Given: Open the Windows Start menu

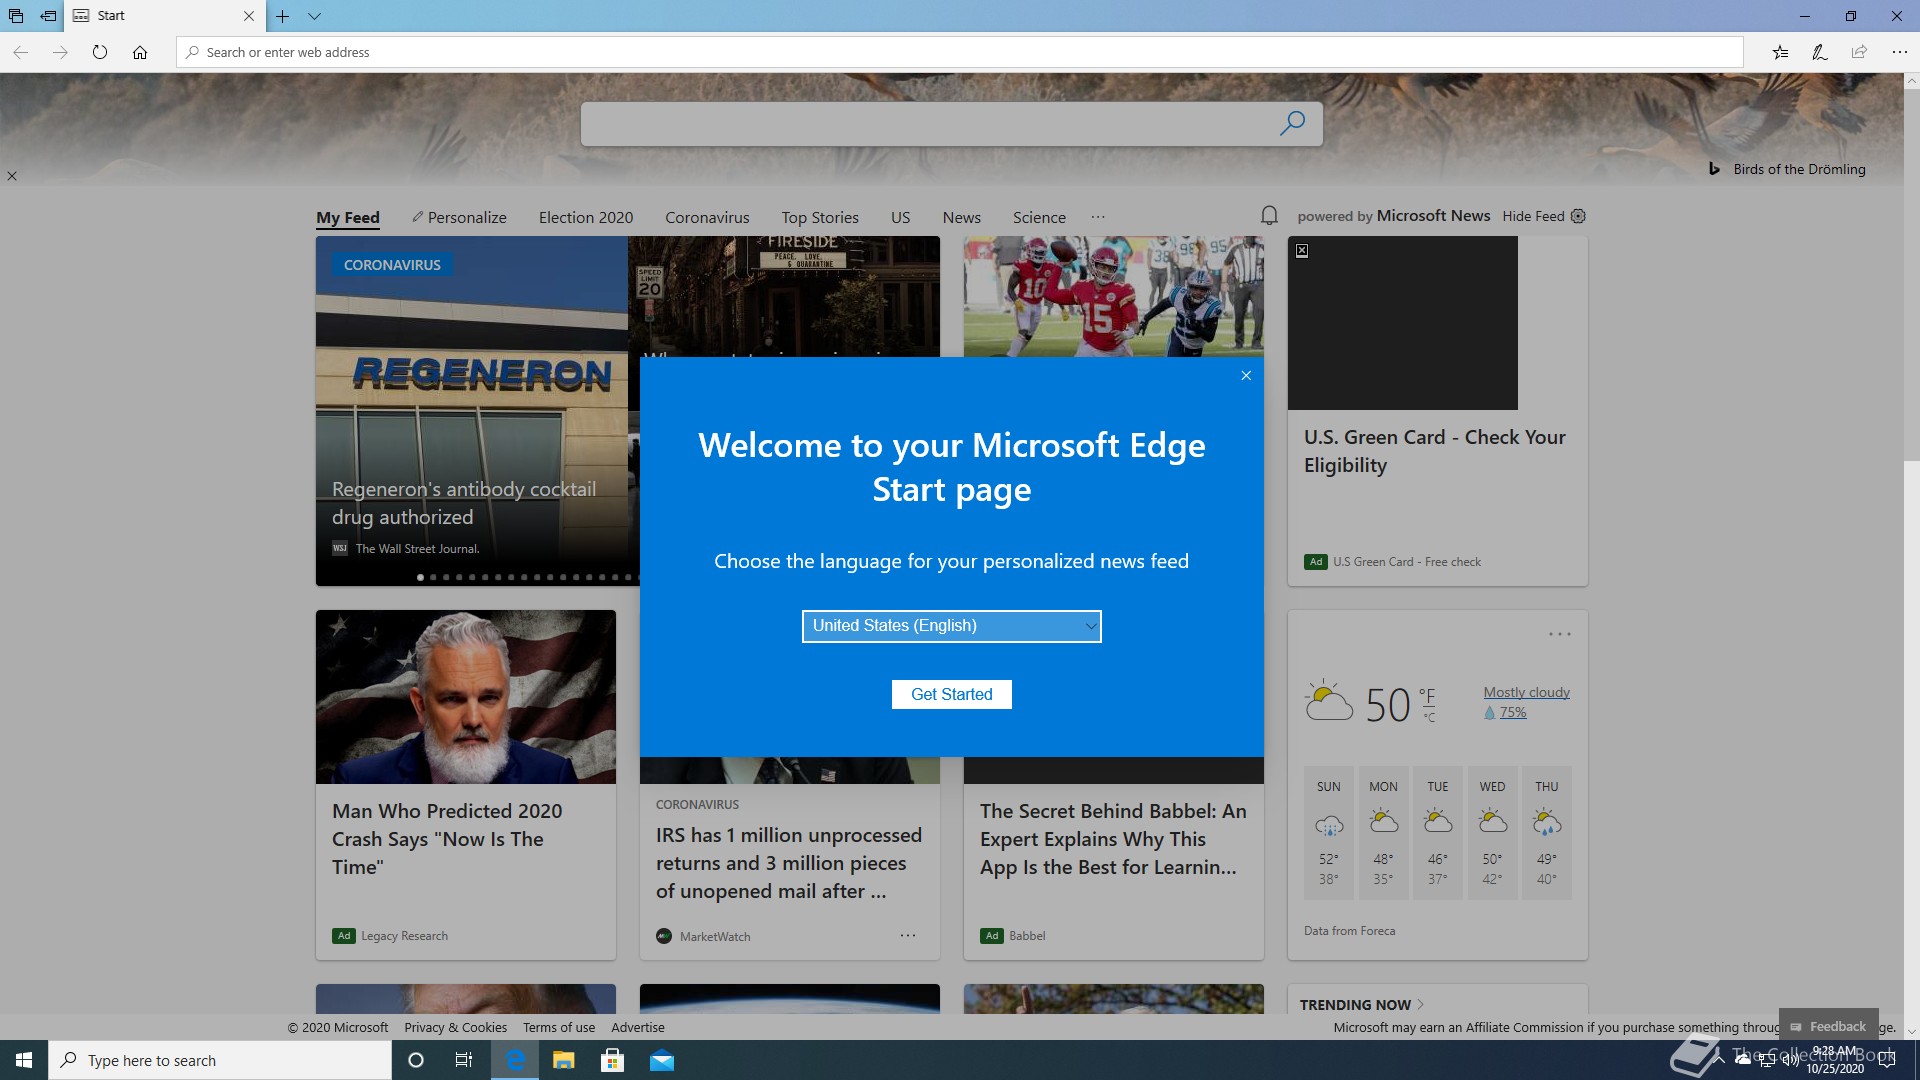Looking at the screenshot, I should pyautogui.click(x=24, y=1060).
